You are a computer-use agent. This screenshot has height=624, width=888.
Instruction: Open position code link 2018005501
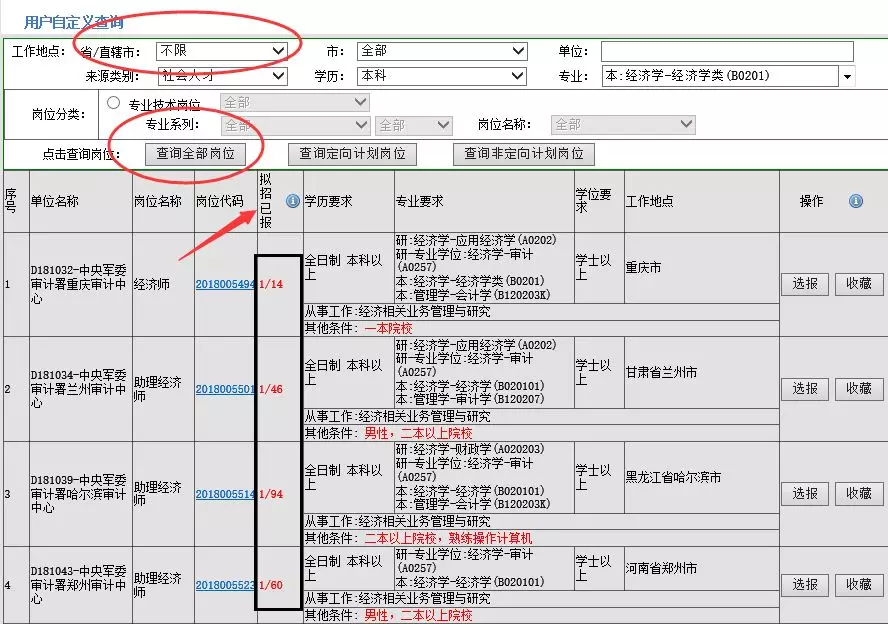pos(226,389)
